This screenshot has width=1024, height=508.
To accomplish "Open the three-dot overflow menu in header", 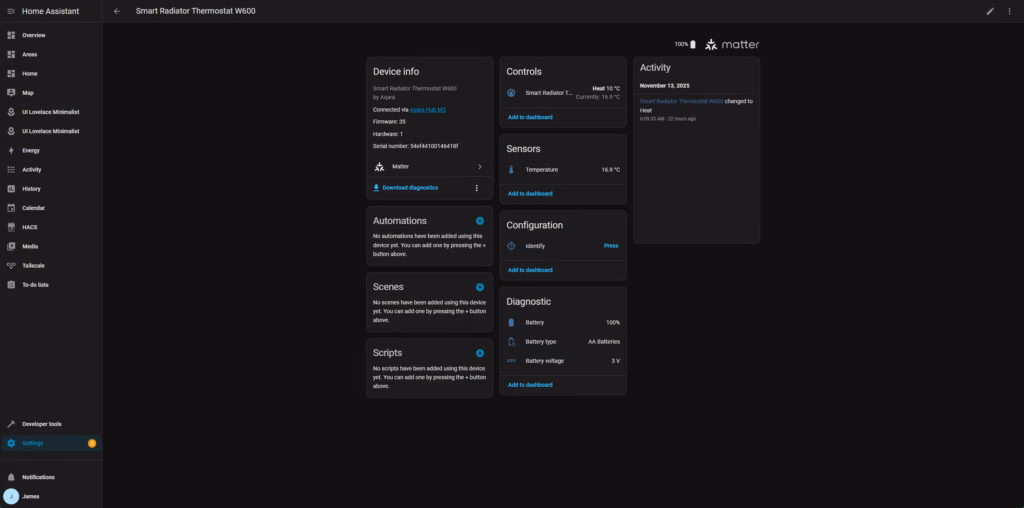I will (1009, 11).
